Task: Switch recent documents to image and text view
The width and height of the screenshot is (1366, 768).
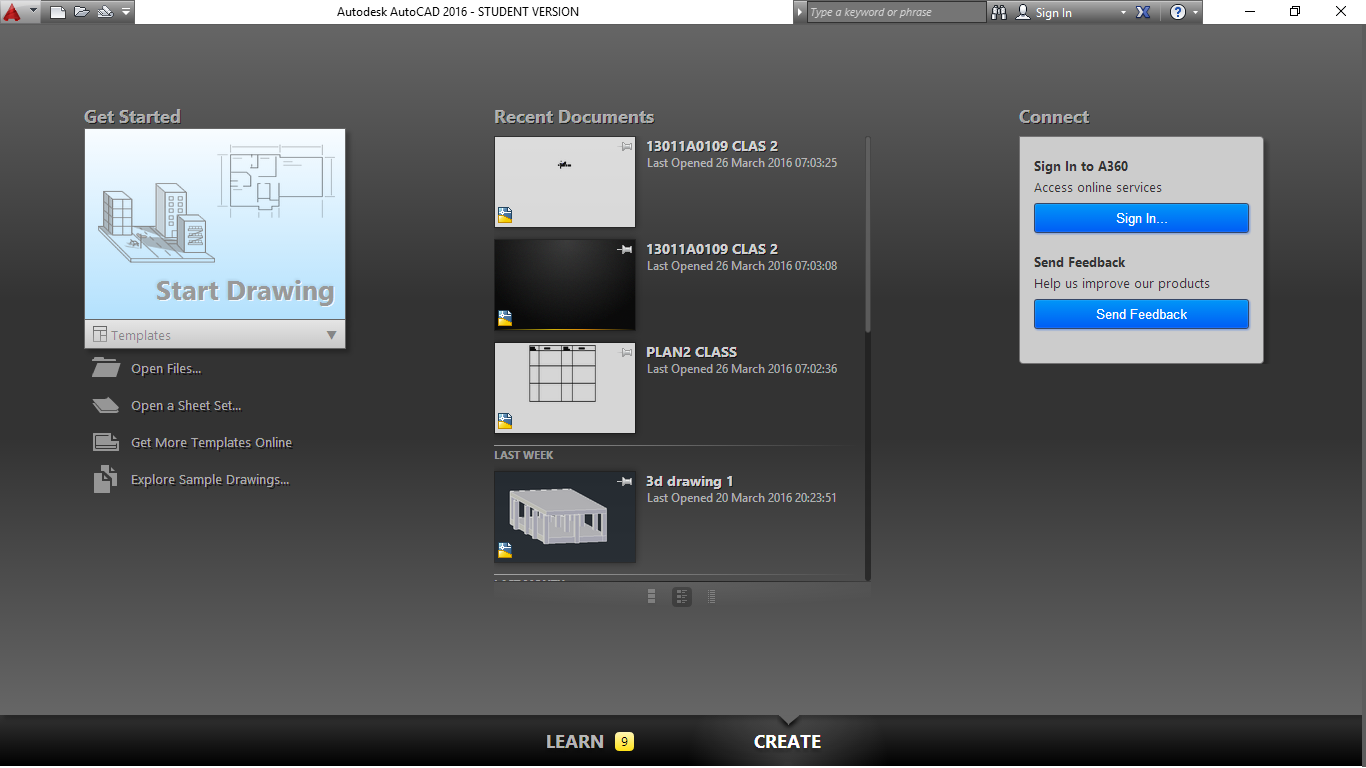Action: coord(682,597)
